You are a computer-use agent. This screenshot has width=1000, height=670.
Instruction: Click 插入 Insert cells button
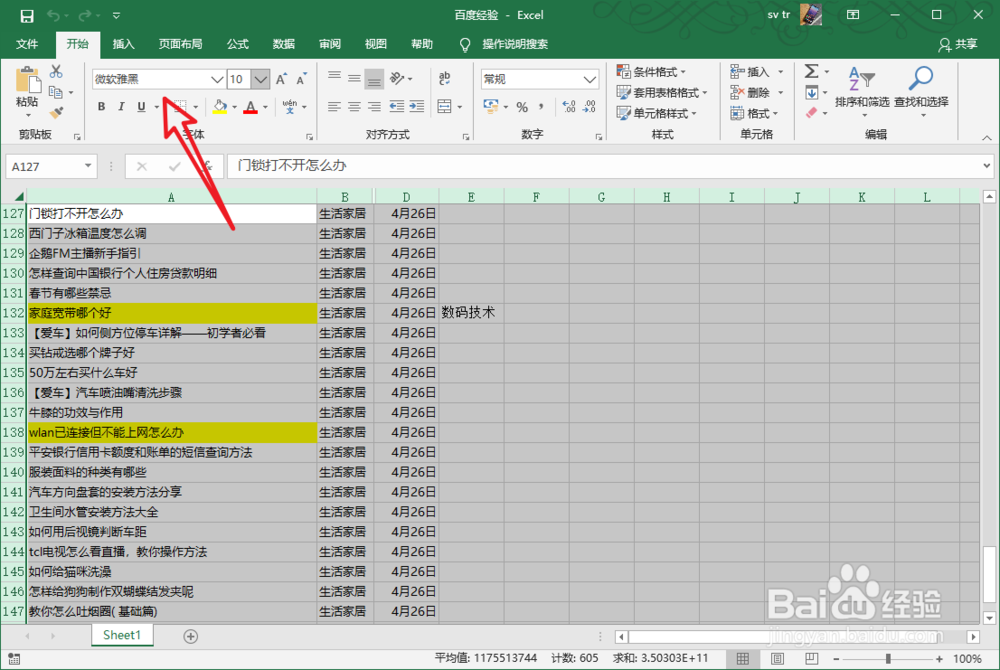coord(750,71)
